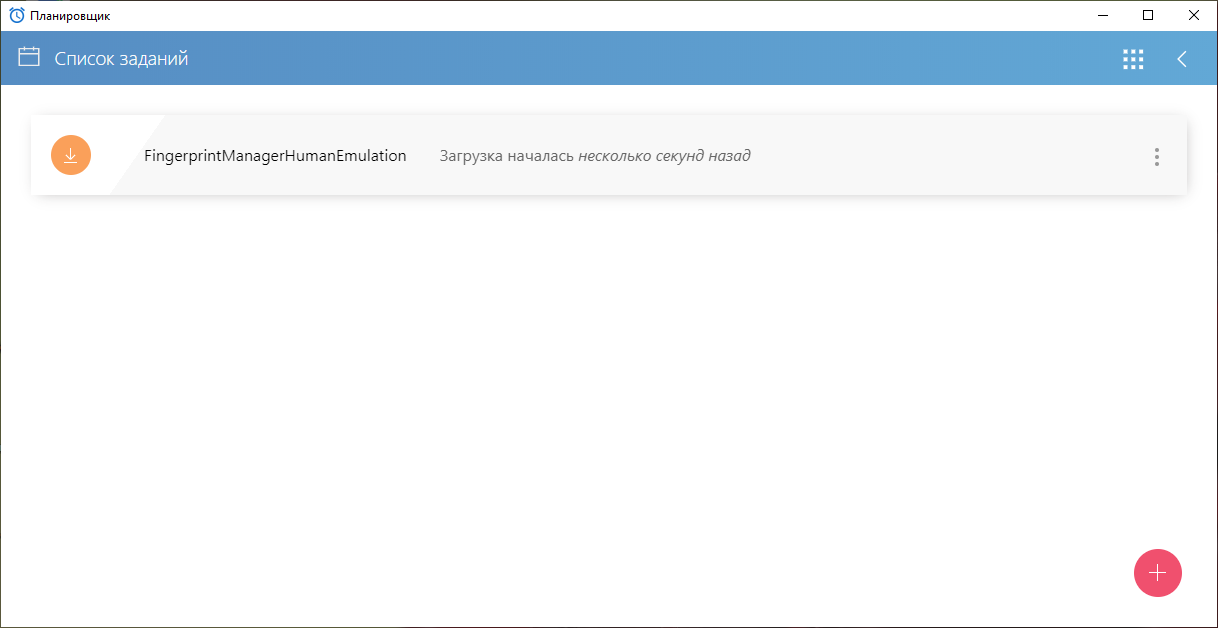Click empty area of the blue header bar
Viewport: 1218px width, 628px height.
(x=650, y=59)
